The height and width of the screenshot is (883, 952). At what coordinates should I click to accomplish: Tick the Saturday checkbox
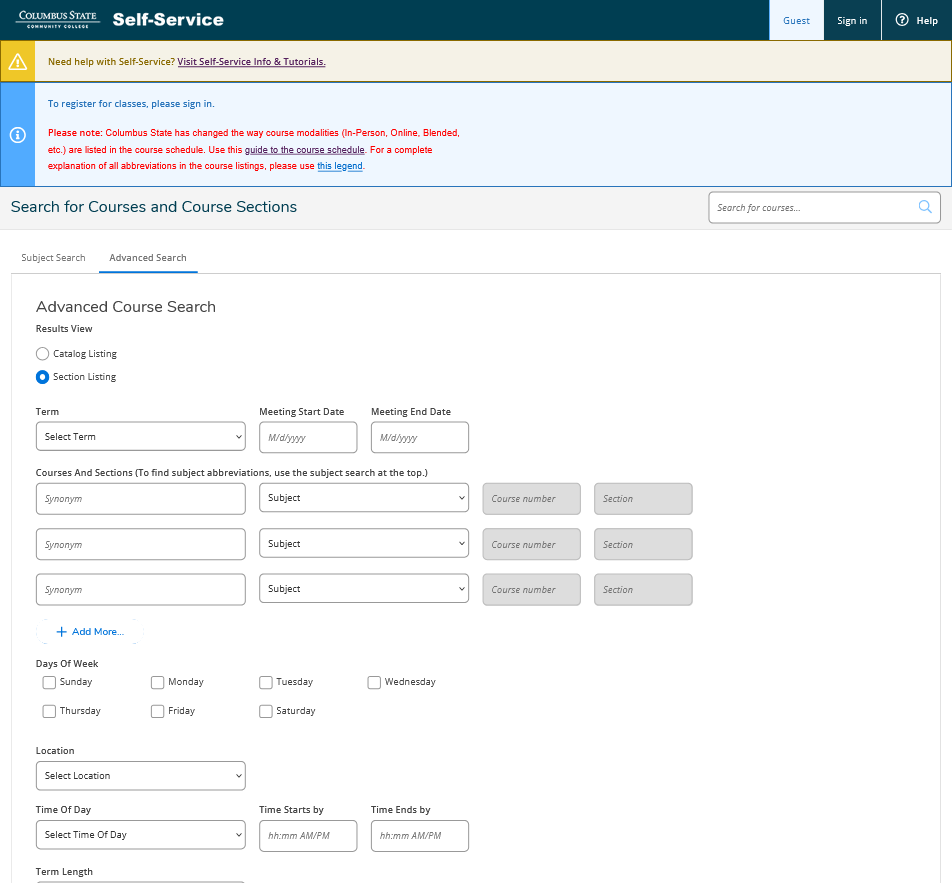click(266, 711)
